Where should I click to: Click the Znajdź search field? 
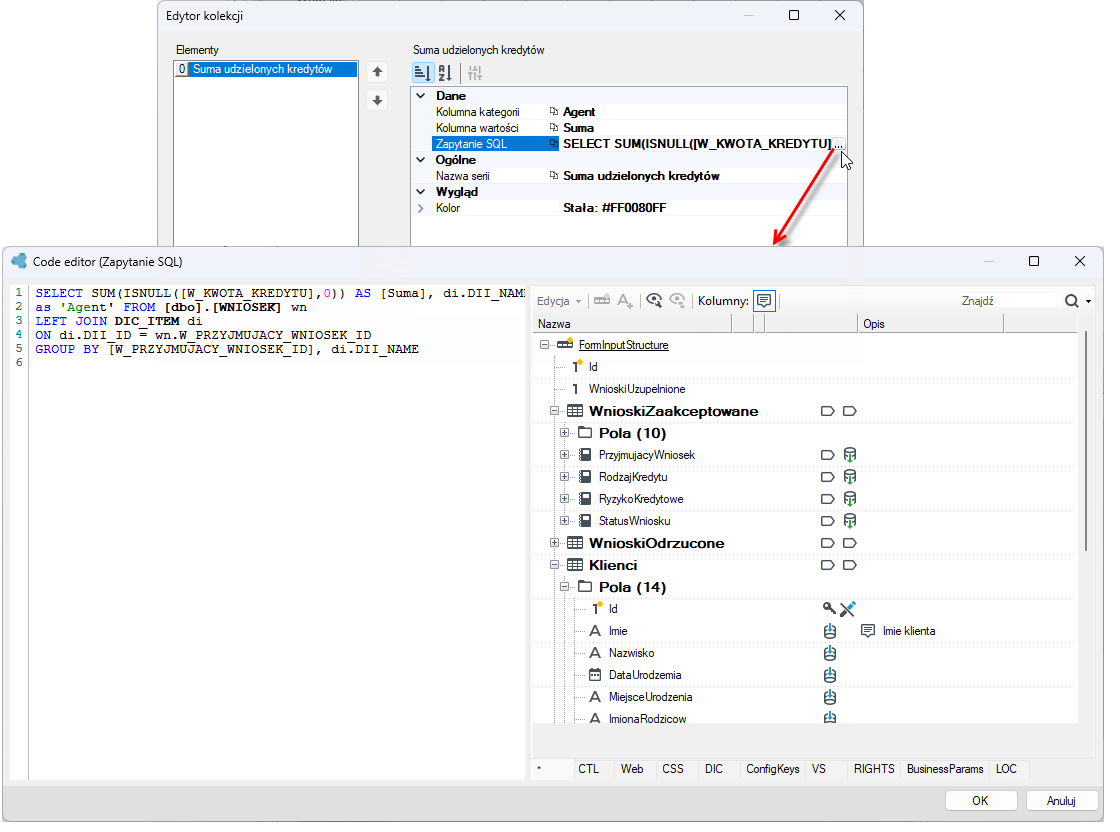pyautogui.click(x=1007, y=301)
